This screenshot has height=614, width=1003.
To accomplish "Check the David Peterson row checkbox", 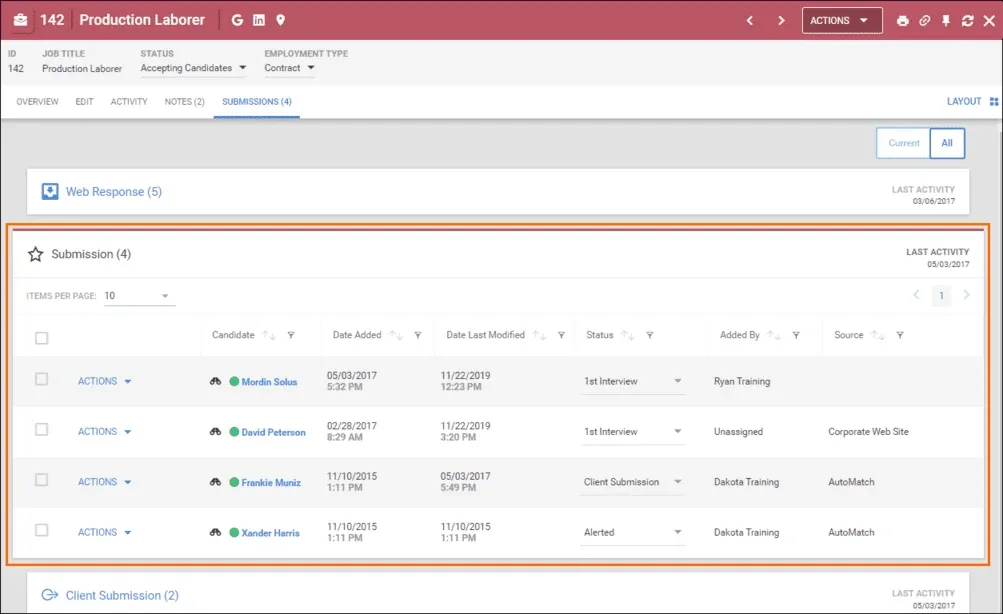I will pyautogui.click(x=42, y=430).
